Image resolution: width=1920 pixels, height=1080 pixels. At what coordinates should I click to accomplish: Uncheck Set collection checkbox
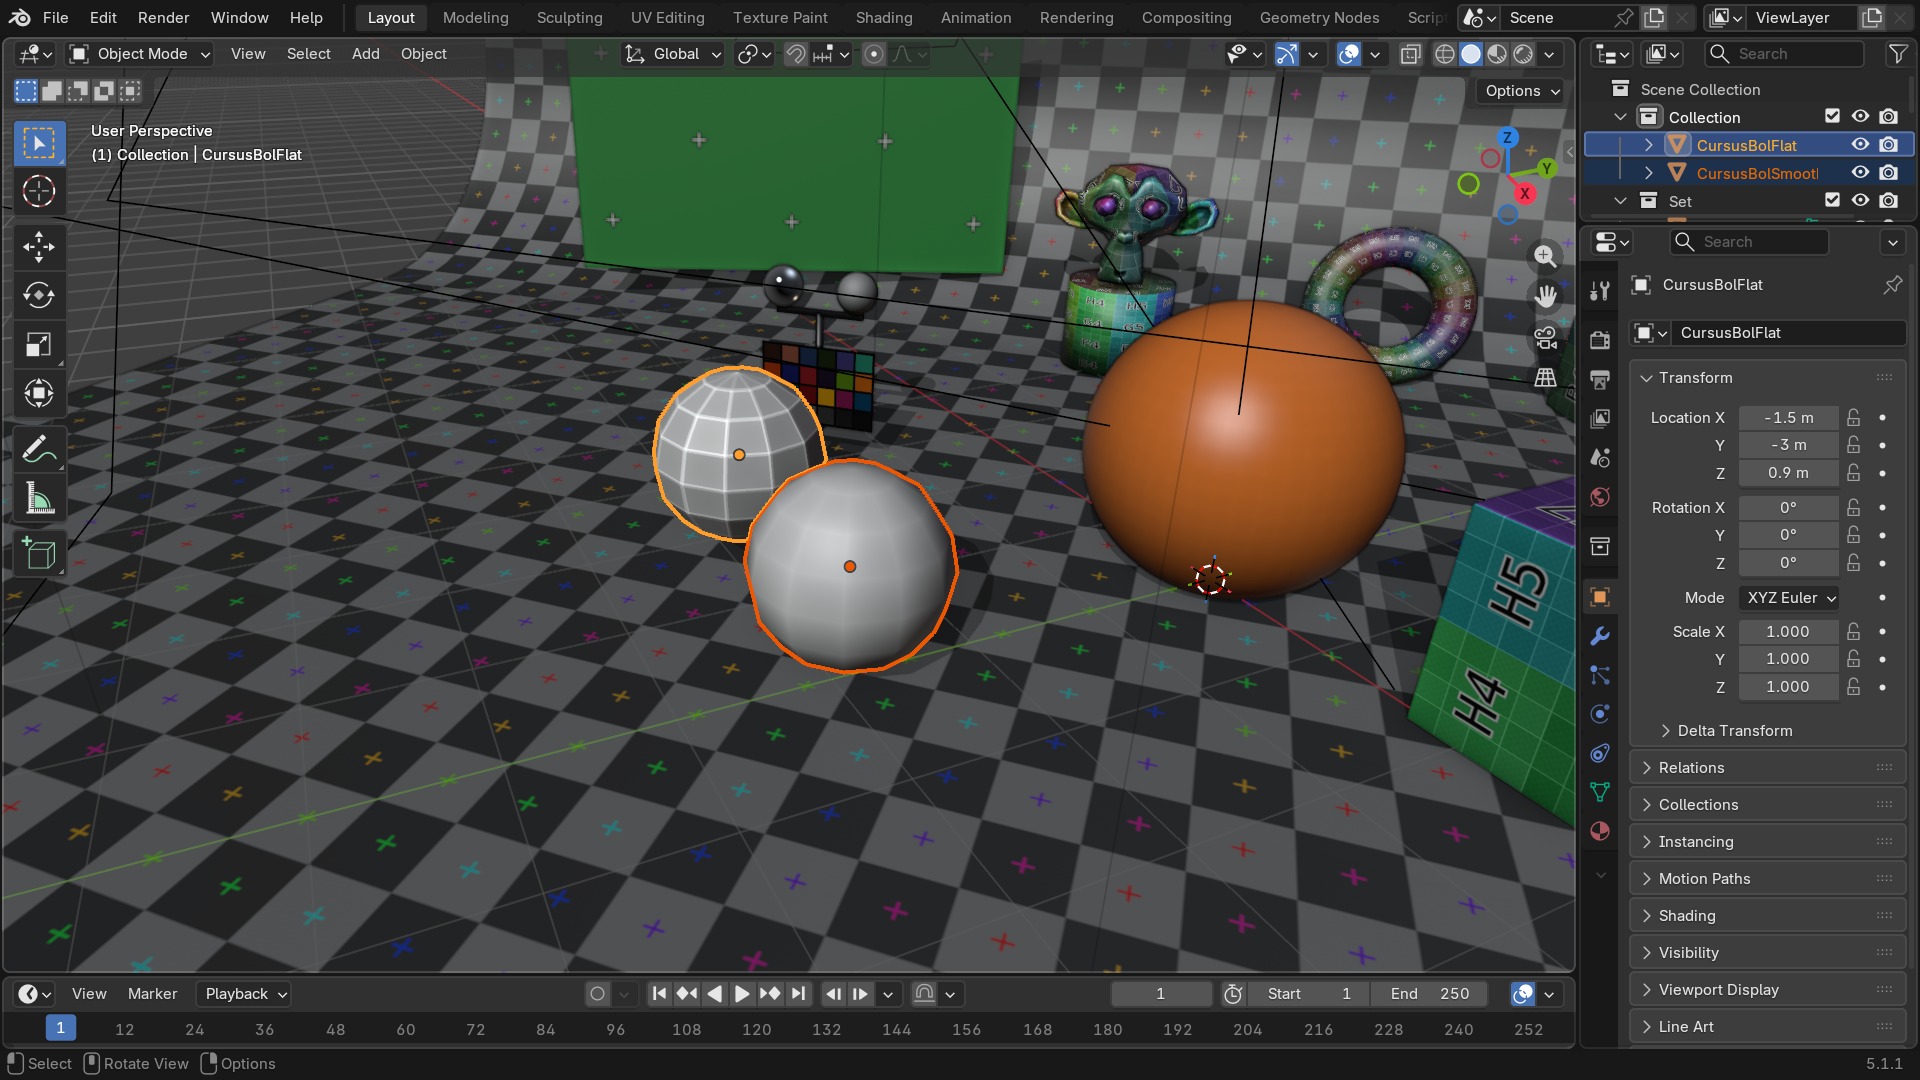click(1832, 201)
